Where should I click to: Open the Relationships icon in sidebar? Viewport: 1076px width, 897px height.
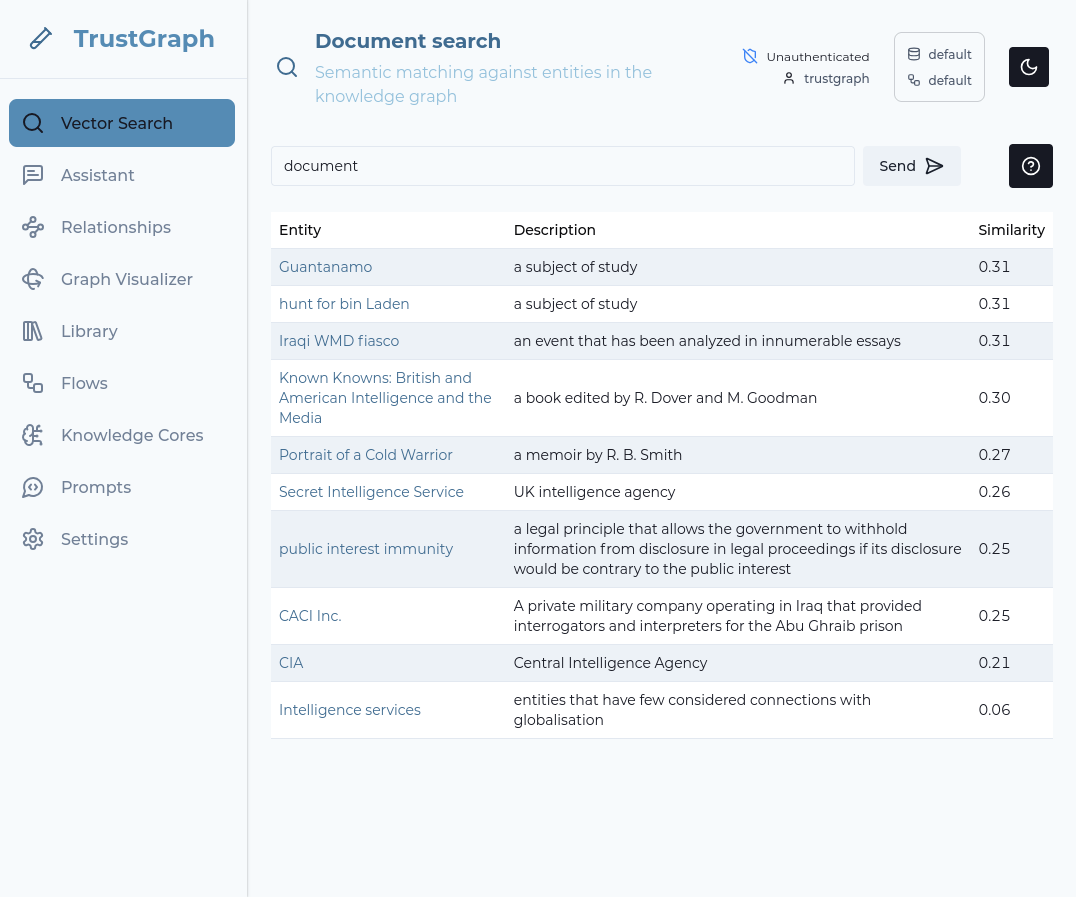33,227
